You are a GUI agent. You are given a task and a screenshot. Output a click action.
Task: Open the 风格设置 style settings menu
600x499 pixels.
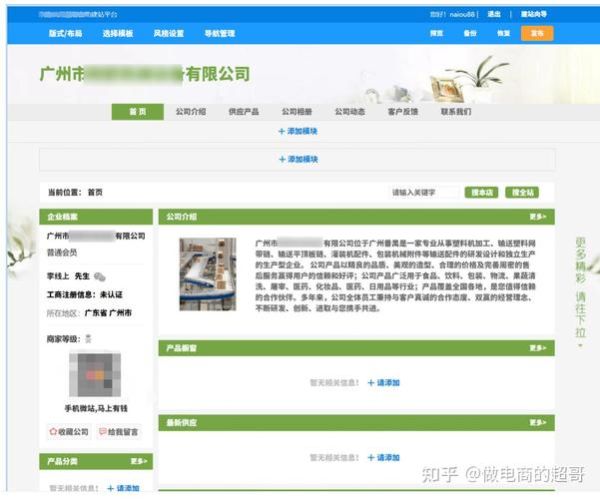click(x=169, y=33)
